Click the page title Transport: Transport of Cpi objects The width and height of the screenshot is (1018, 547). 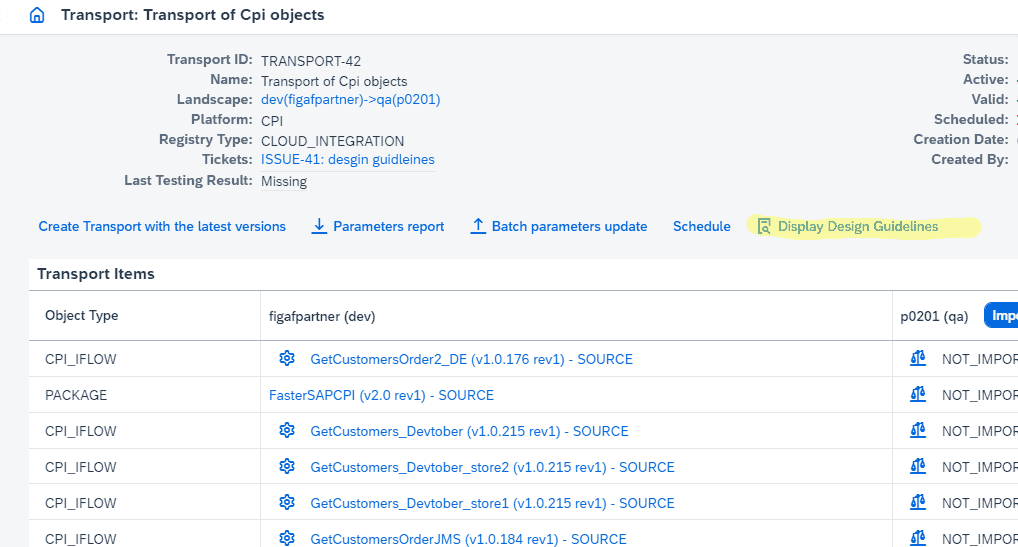[x=193, y=15]
